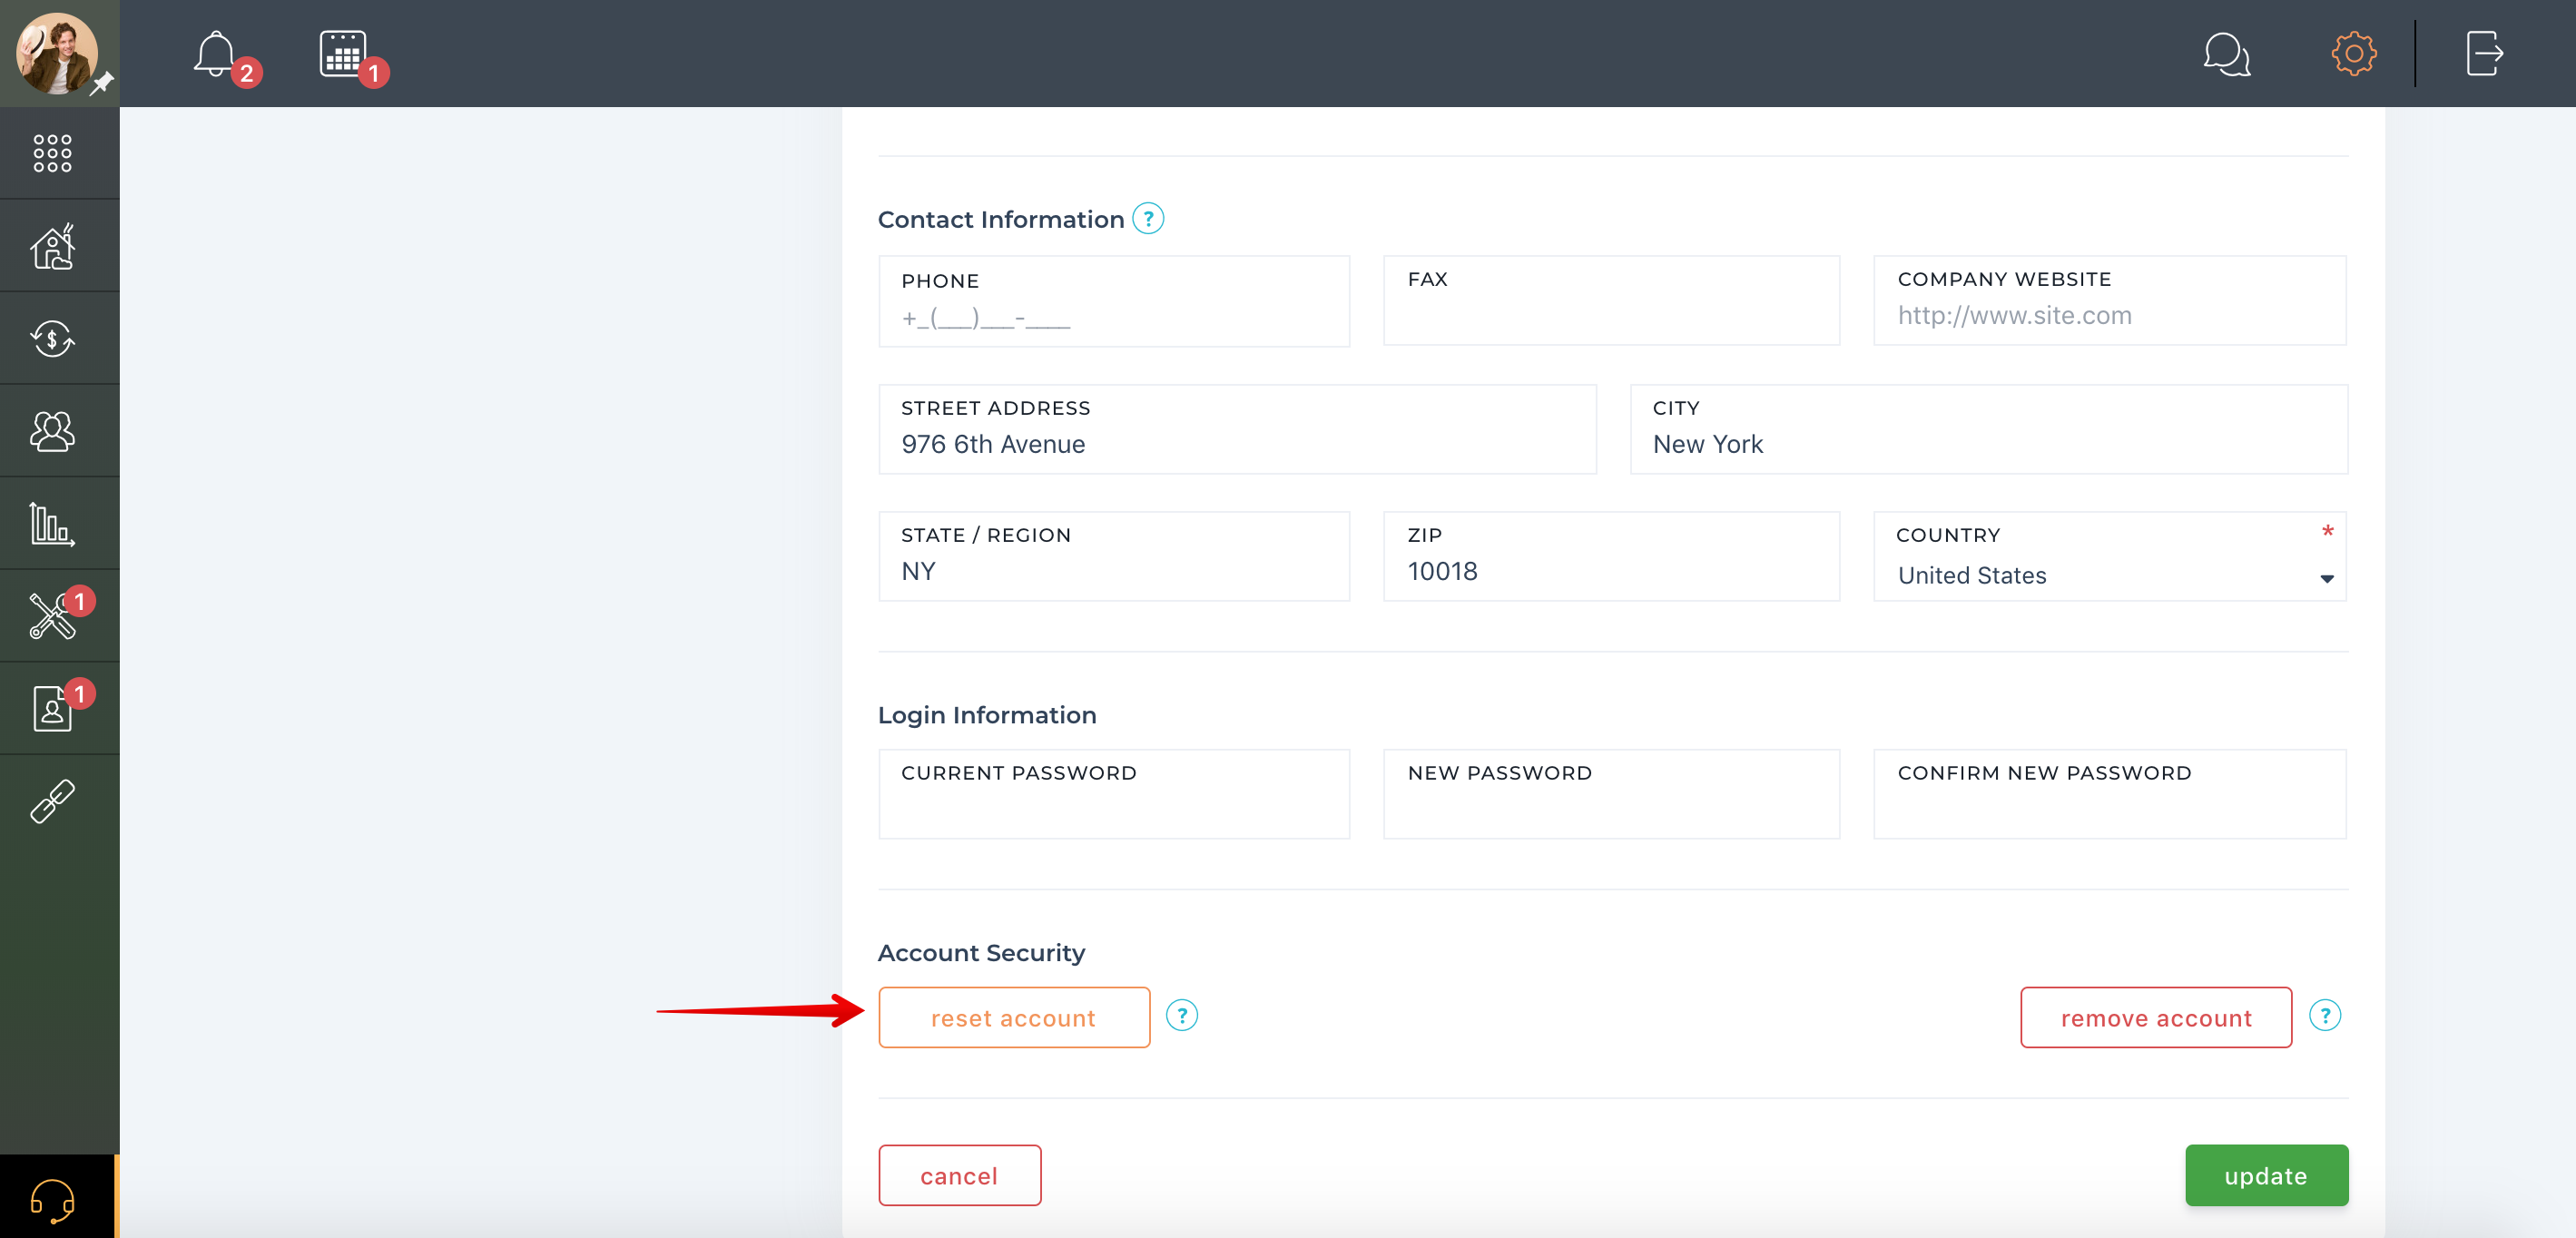Click the Street Address field
Image resolution: width=2576 pixels, height=1238 pixels.
[x=1237, y=430]
